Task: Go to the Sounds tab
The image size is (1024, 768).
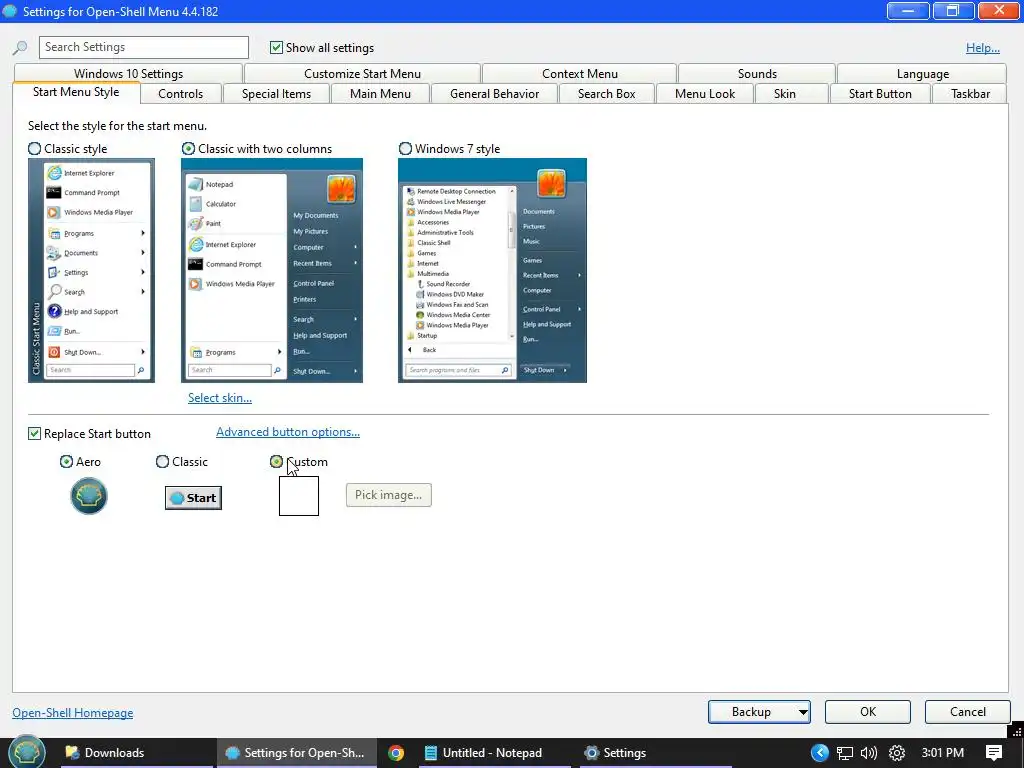Action: click(x=757, y=74)
